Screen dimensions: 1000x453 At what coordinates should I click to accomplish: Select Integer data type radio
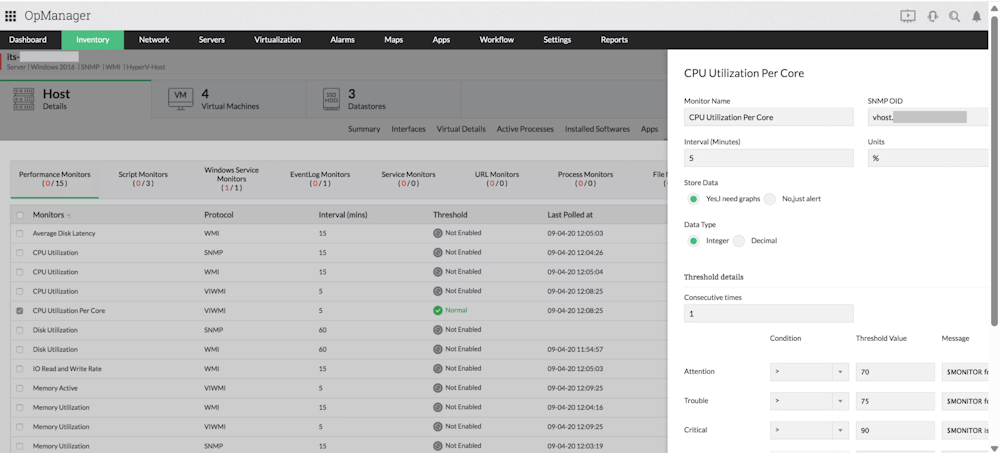tap(693, 241)
